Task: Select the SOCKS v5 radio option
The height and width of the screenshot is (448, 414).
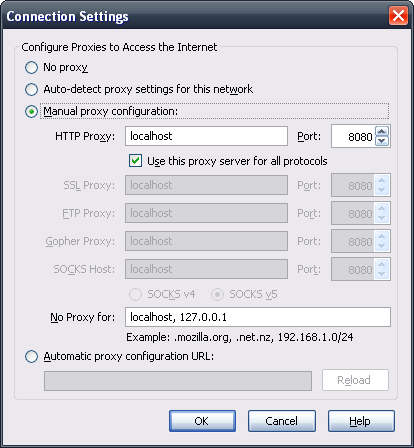Action: (x=217, y=294)
